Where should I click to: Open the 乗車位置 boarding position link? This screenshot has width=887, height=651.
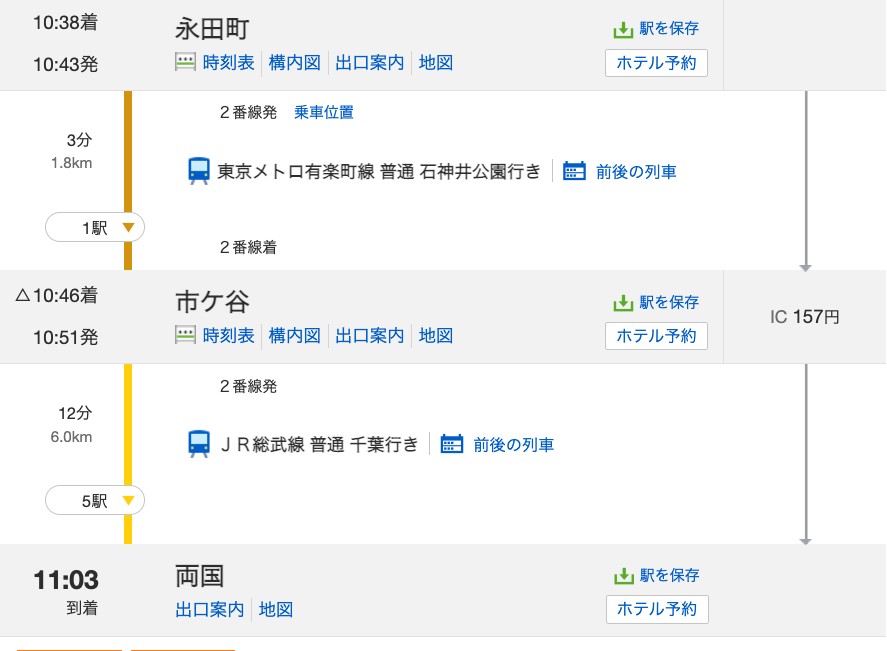click(x=324, y=112)
